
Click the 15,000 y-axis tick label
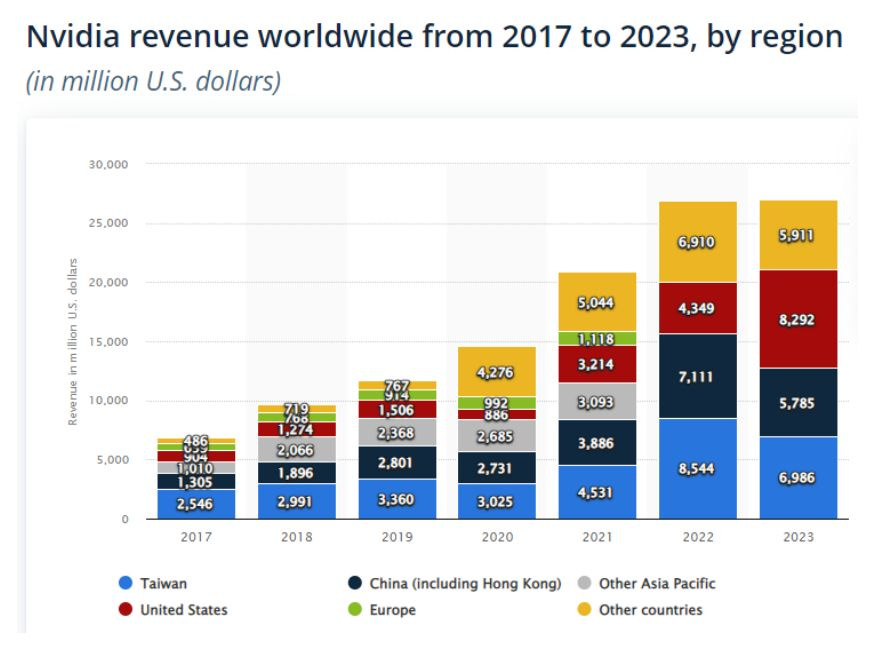[x=109, y=342]
